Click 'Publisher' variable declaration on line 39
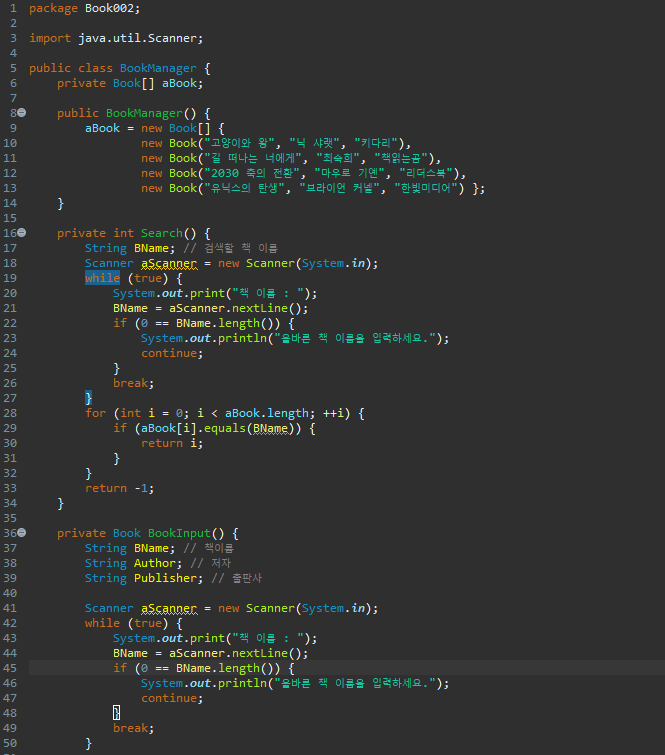The width and height of the screenshot is (665, 755). click(x=165, y=578)
